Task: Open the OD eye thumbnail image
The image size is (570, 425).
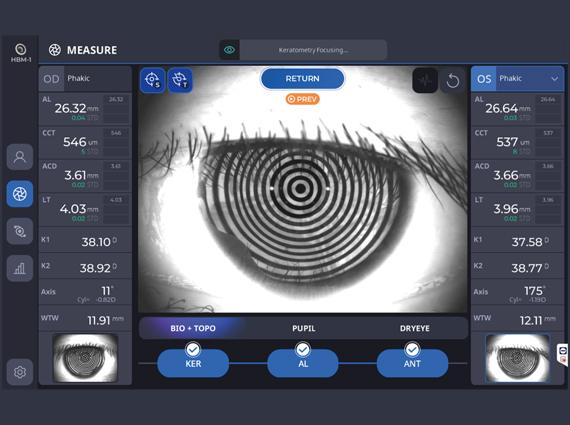Action: click(x=85, y=358)
